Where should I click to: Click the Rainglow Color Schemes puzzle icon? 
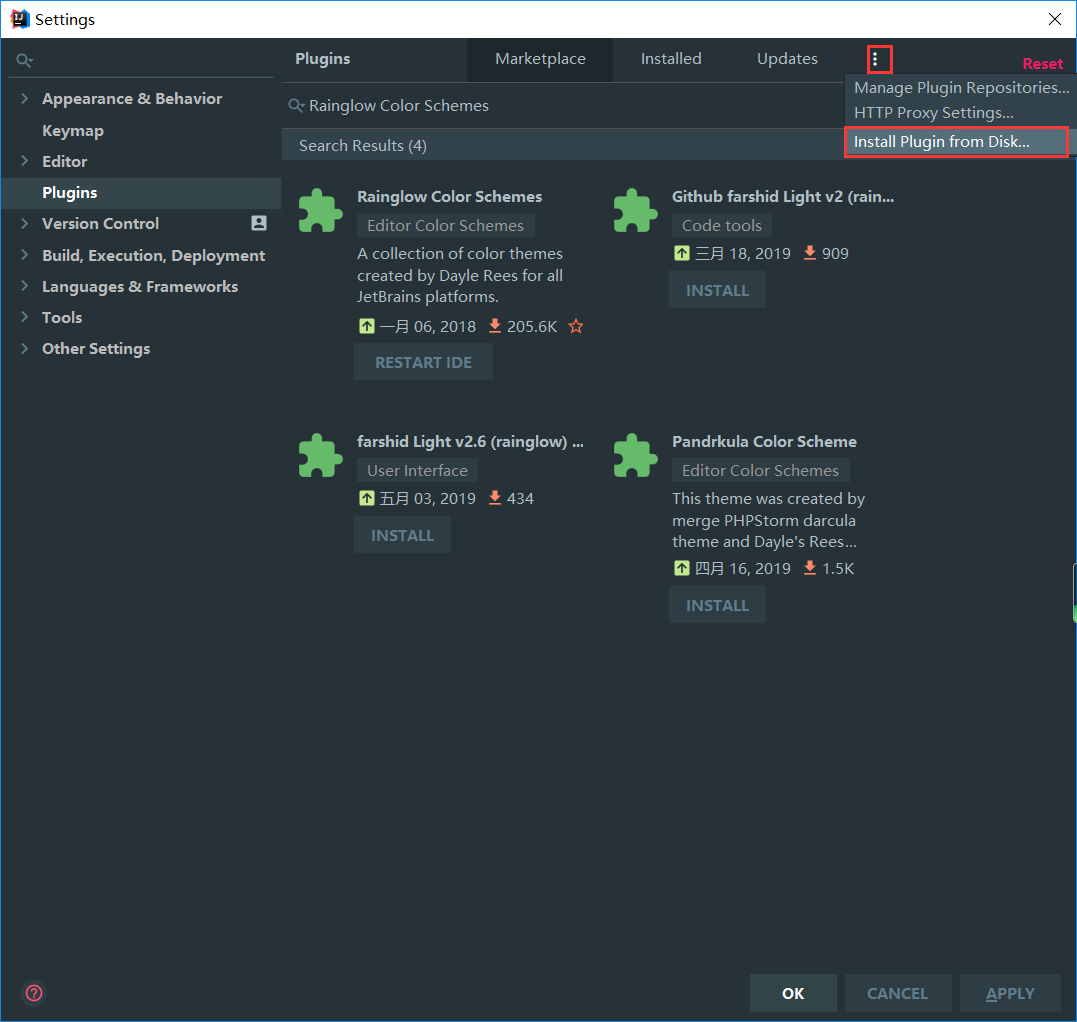pos(321,211)
